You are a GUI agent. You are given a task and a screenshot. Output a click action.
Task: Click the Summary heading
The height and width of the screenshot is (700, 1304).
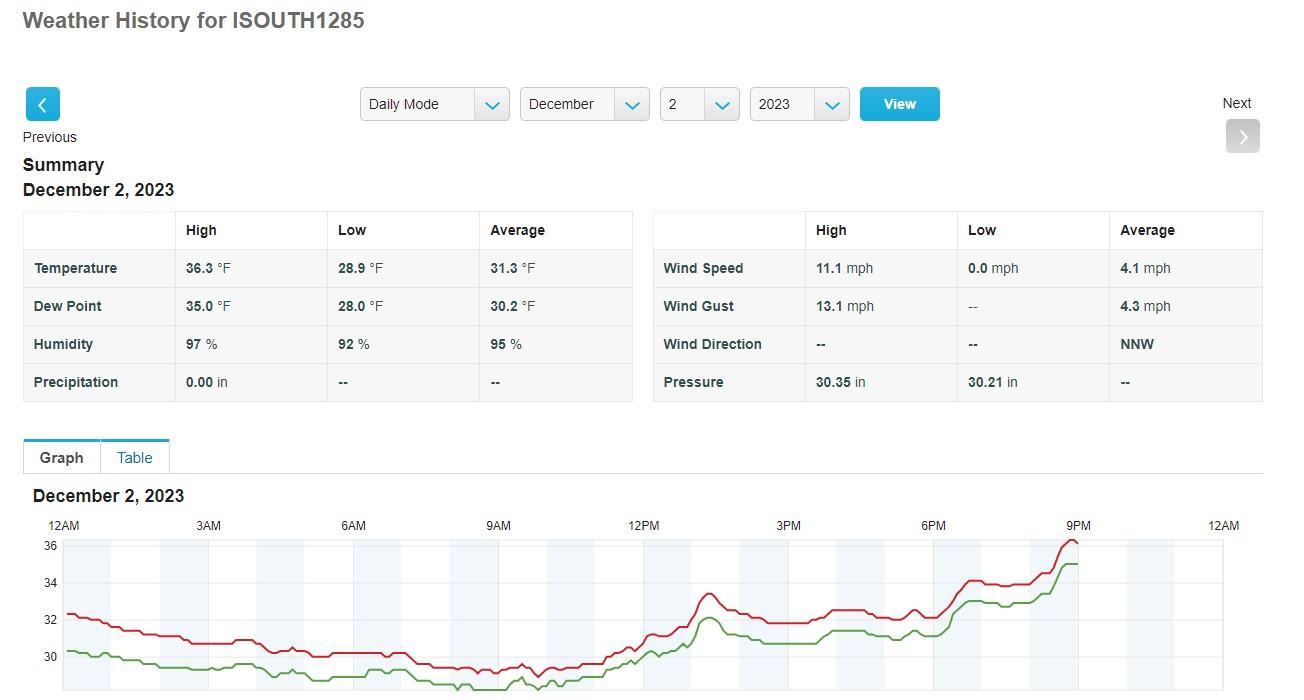(63, 165)
